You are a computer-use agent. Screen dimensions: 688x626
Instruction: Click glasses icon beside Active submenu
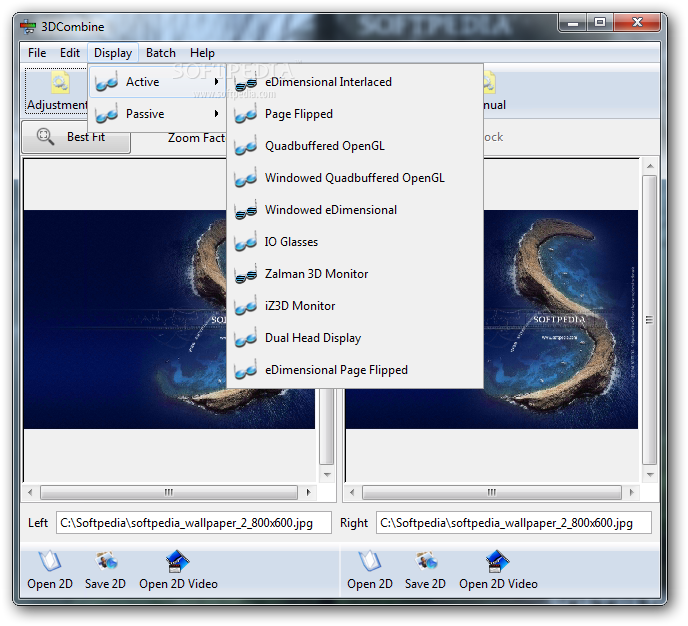point(107,82)
